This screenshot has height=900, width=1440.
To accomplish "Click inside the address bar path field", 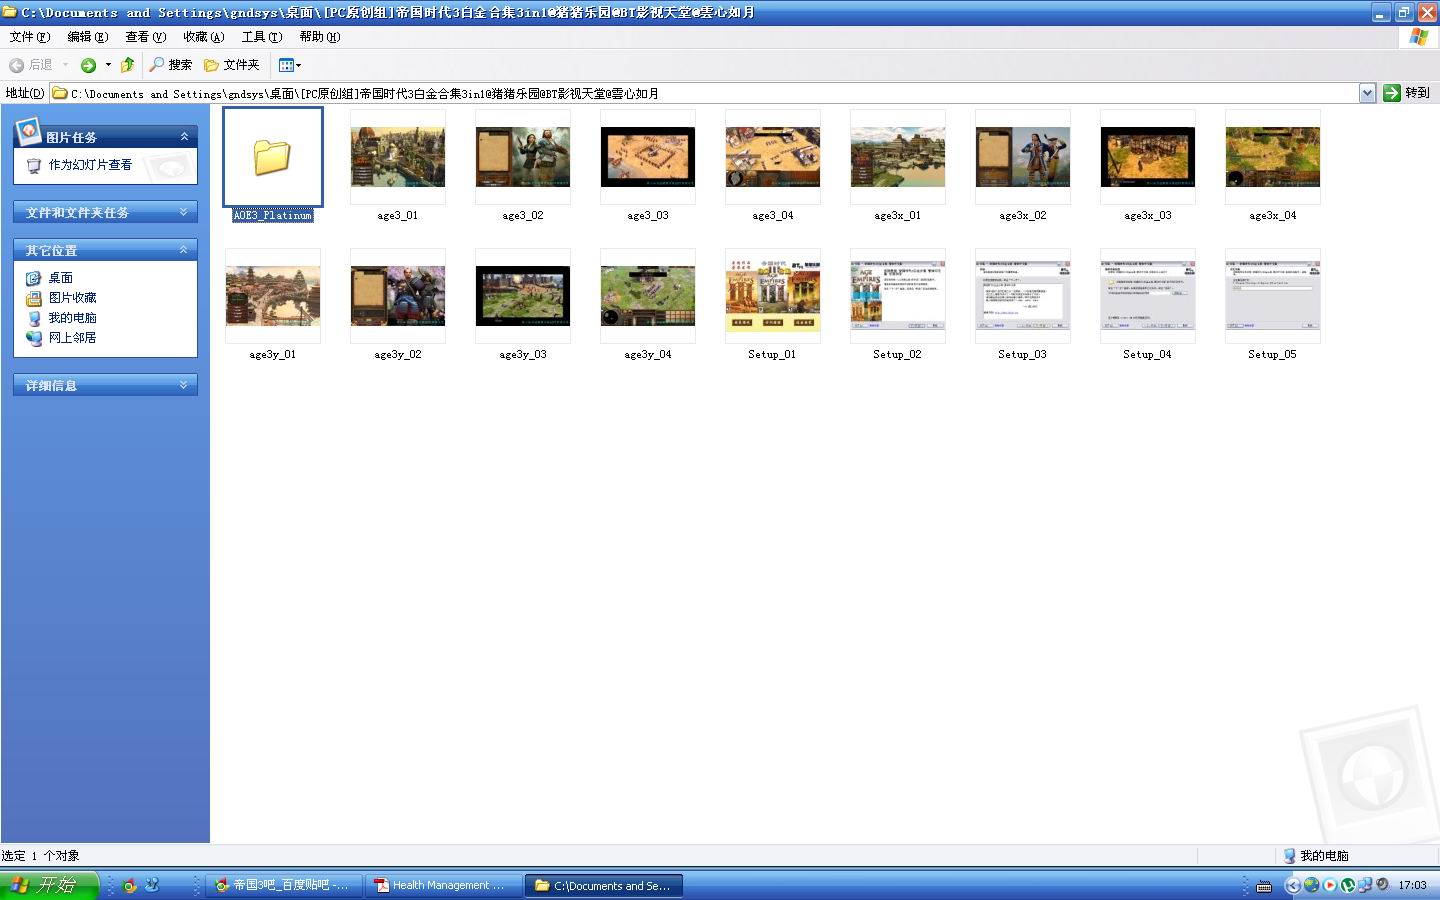I will [704, 93].
